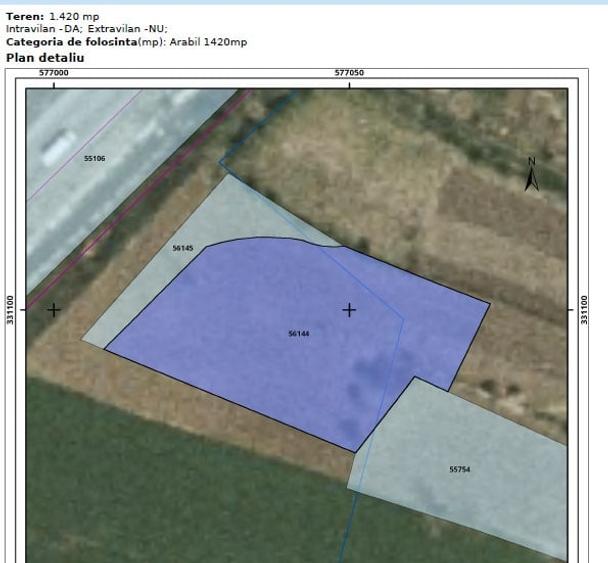Click the north arrow symbol
Viewport: 608px width, 563px height.
(532, 174)
